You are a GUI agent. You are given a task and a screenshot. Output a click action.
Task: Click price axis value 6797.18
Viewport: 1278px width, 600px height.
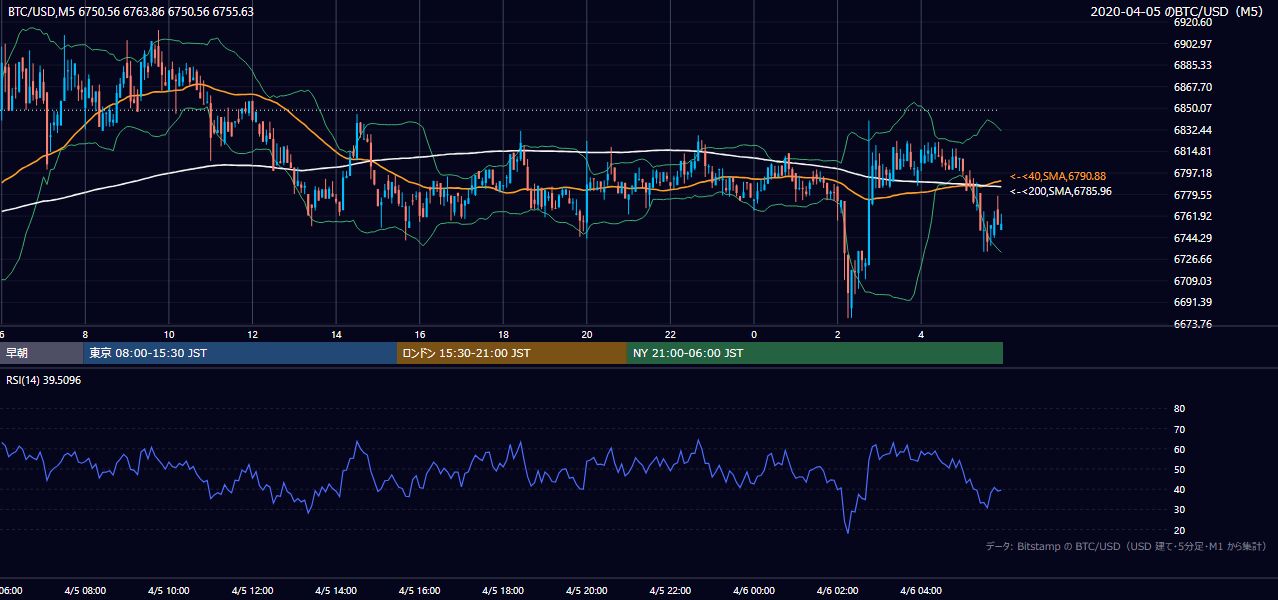pyautogui.click(x=1193, y=173)
